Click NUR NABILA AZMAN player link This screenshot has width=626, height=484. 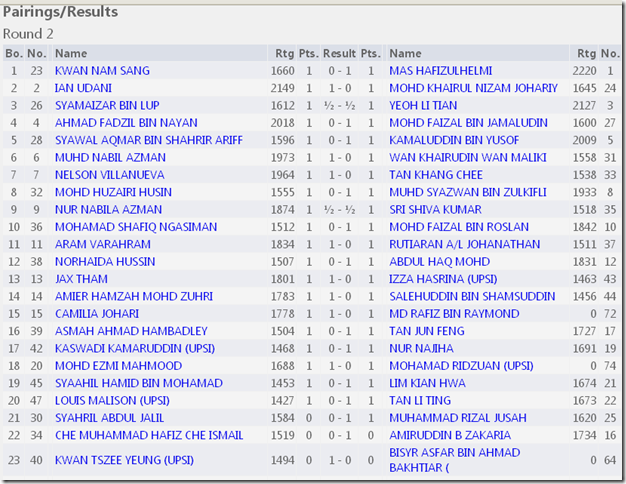[108, 210]
